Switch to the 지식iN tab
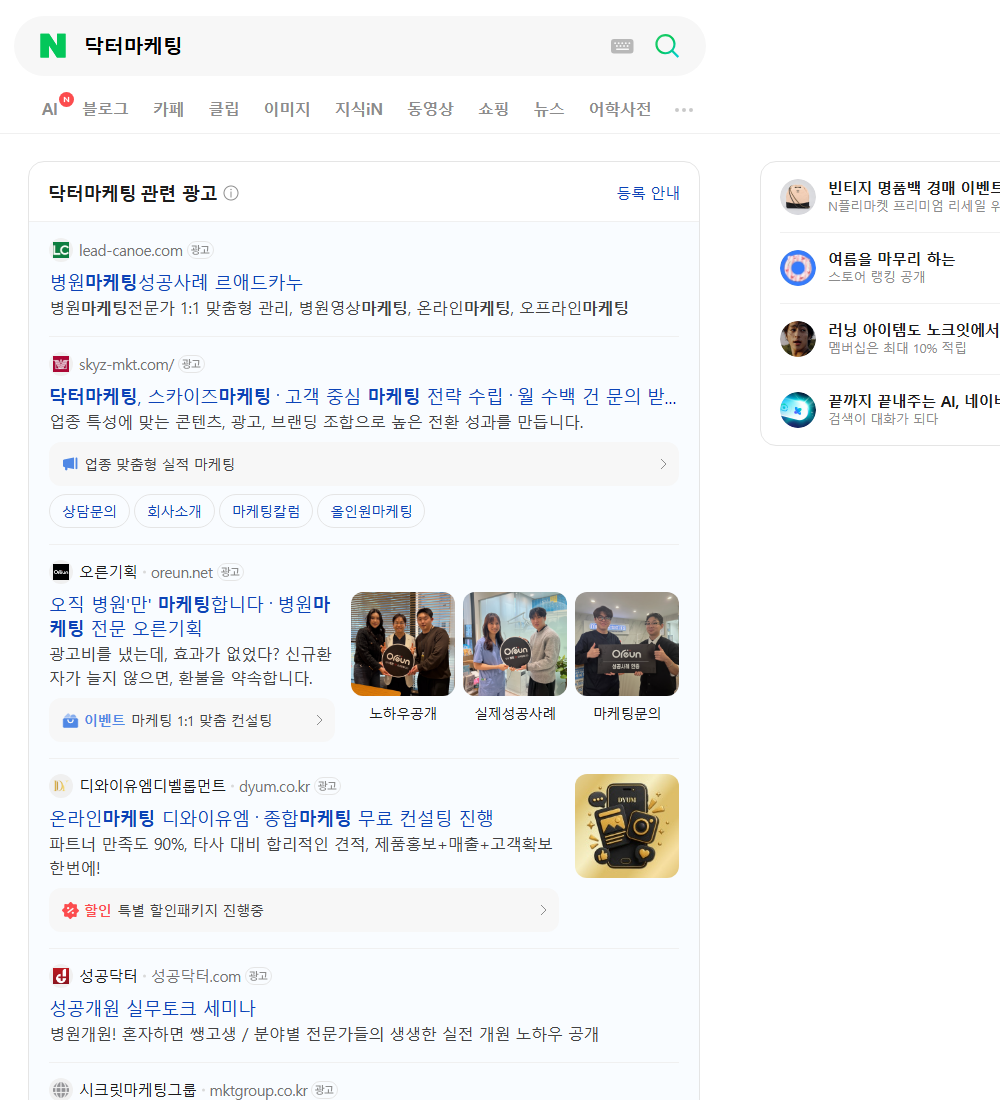 pyautogui.click(x=359, y=109)
